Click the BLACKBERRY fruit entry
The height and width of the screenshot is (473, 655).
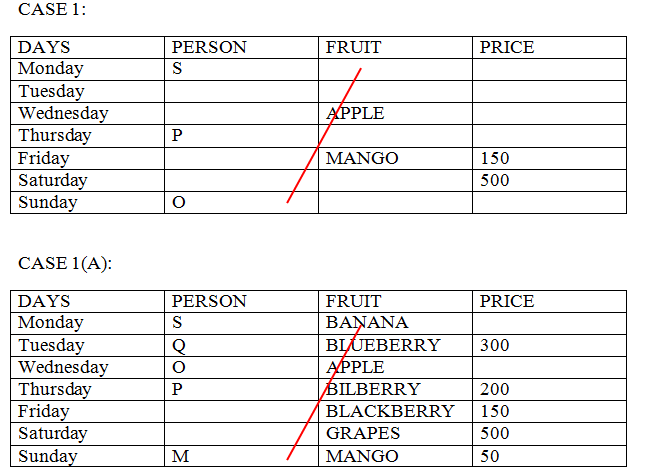point(390,411)
